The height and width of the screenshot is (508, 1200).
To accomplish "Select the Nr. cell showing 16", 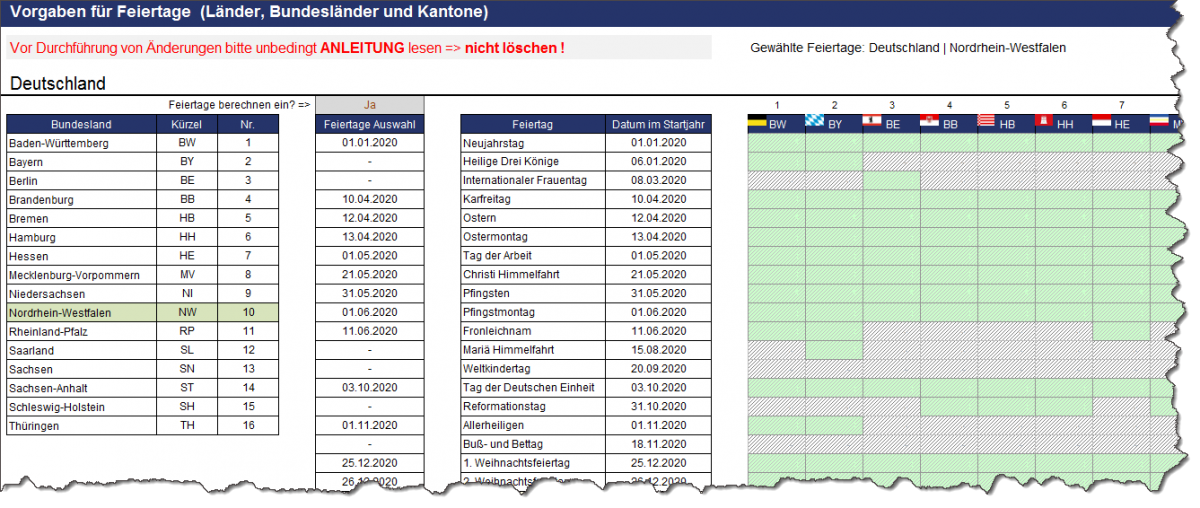I will (x=248, y=427).
